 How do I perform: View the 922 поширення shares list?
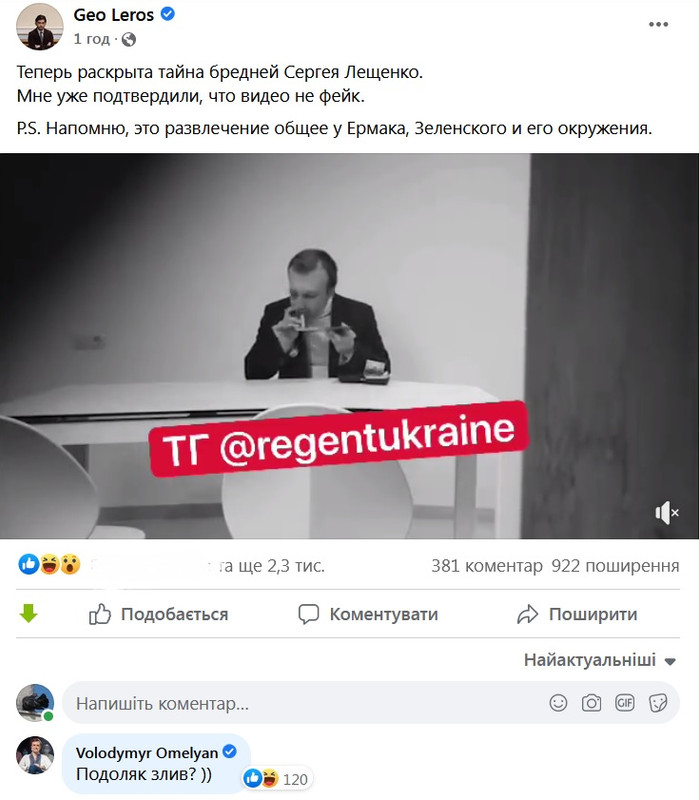coord(615,566)
